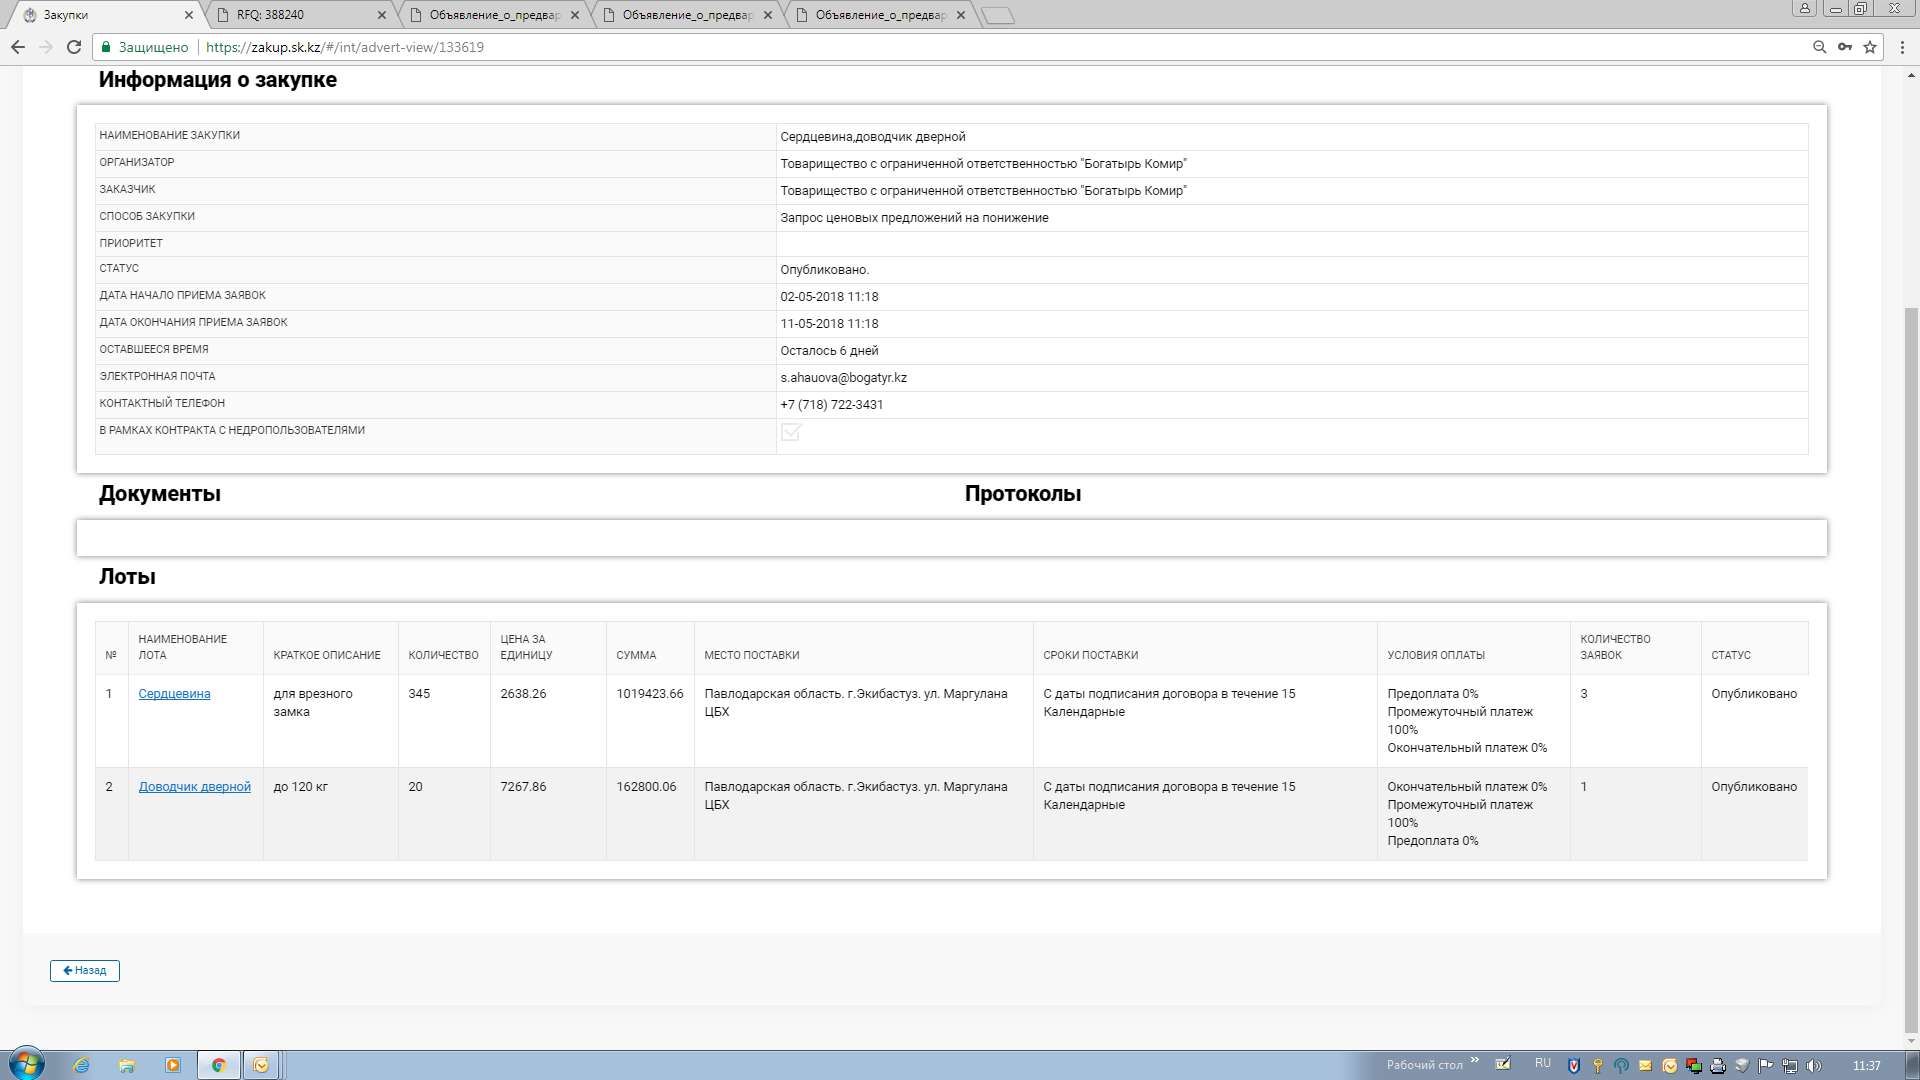This screenshot has height=1080, width=1920.
Task: Click the Протоколы heading
Action: pyautogui.click(x=1023, y=494)
